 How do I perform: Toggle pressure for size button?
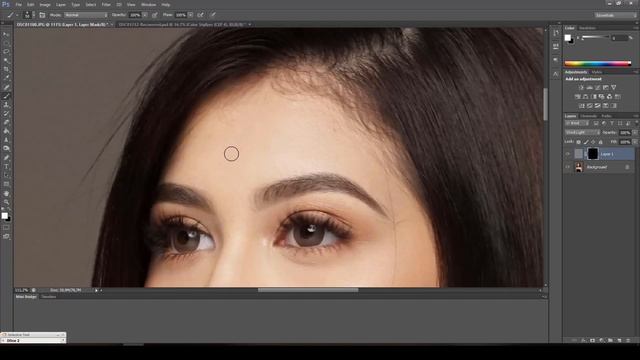pos(213,15)
